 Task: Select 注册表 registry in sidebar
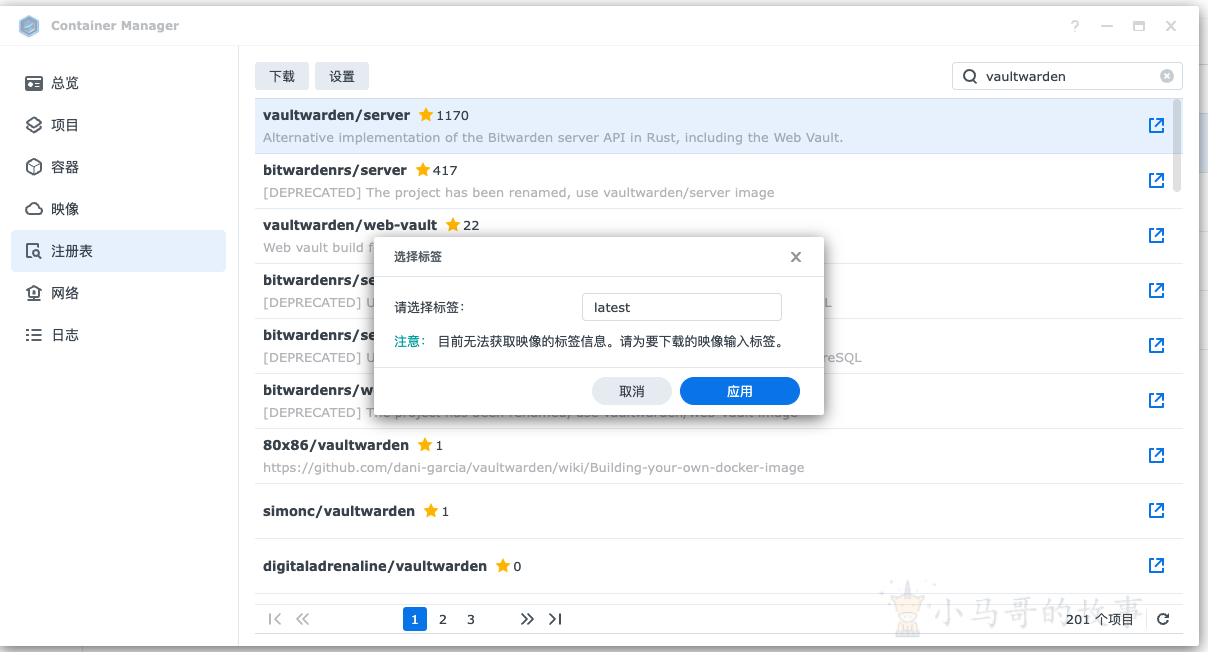(118, 251)
